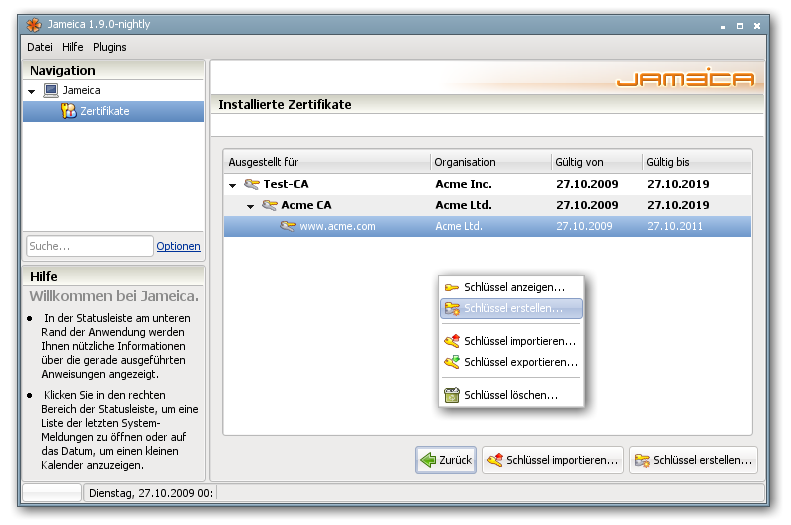The height and width of the screenshot is (525, 791).
Task: Select the Acme CA row name
Action: 306,205
